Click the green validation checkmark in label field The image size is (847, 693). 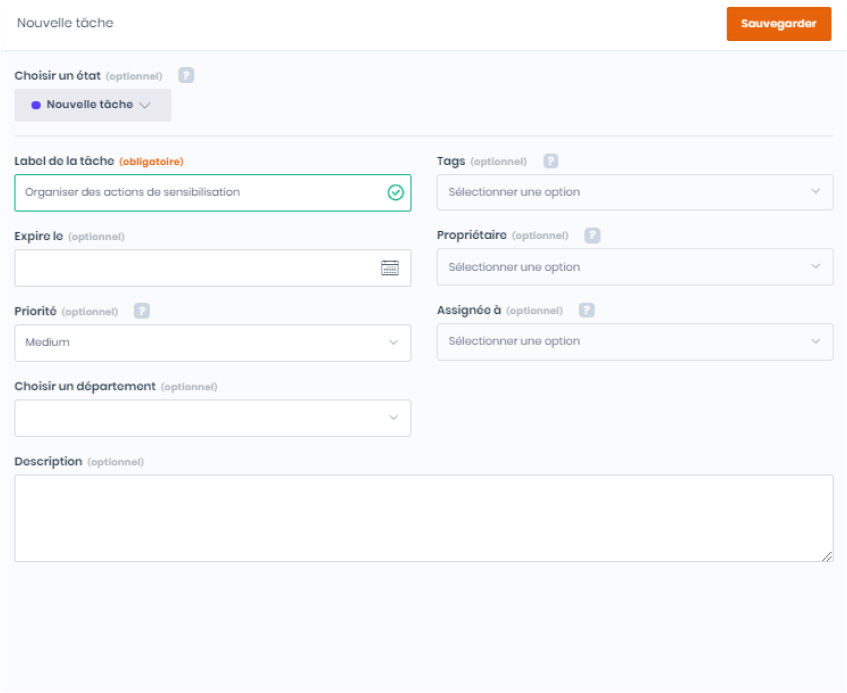[x=395, y=192]
